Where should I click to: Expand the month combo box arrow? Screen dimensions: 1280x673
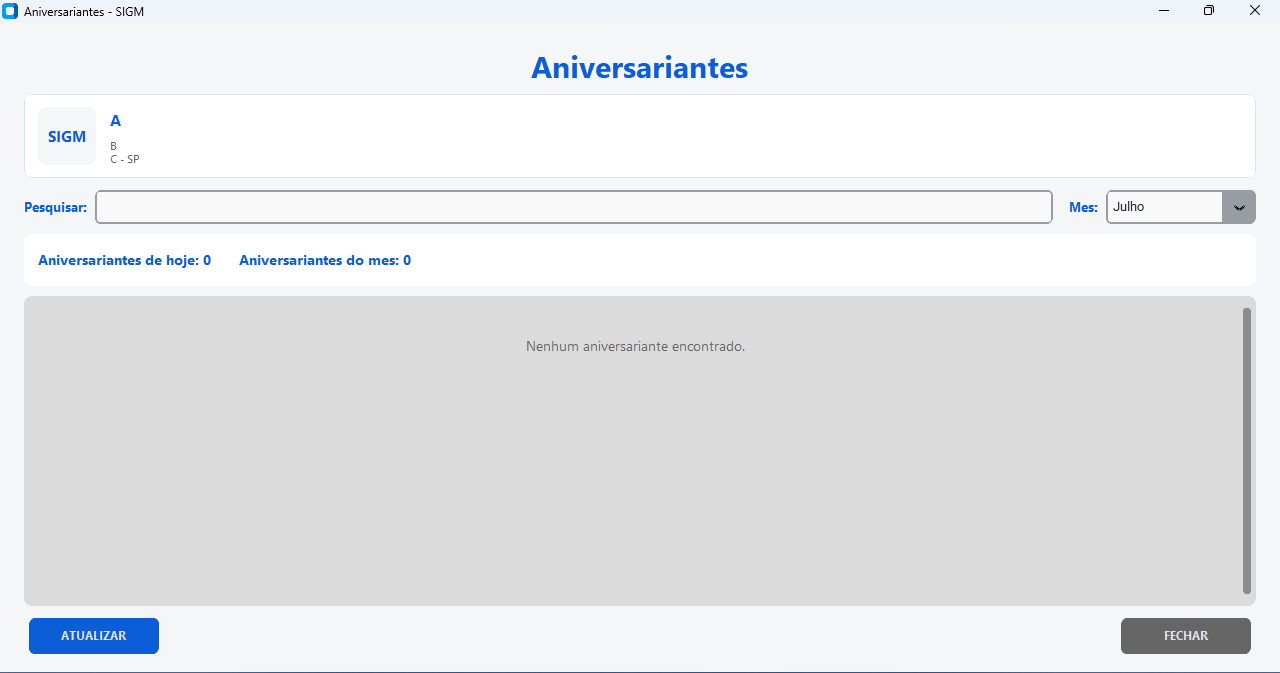tap(1239, 207)
